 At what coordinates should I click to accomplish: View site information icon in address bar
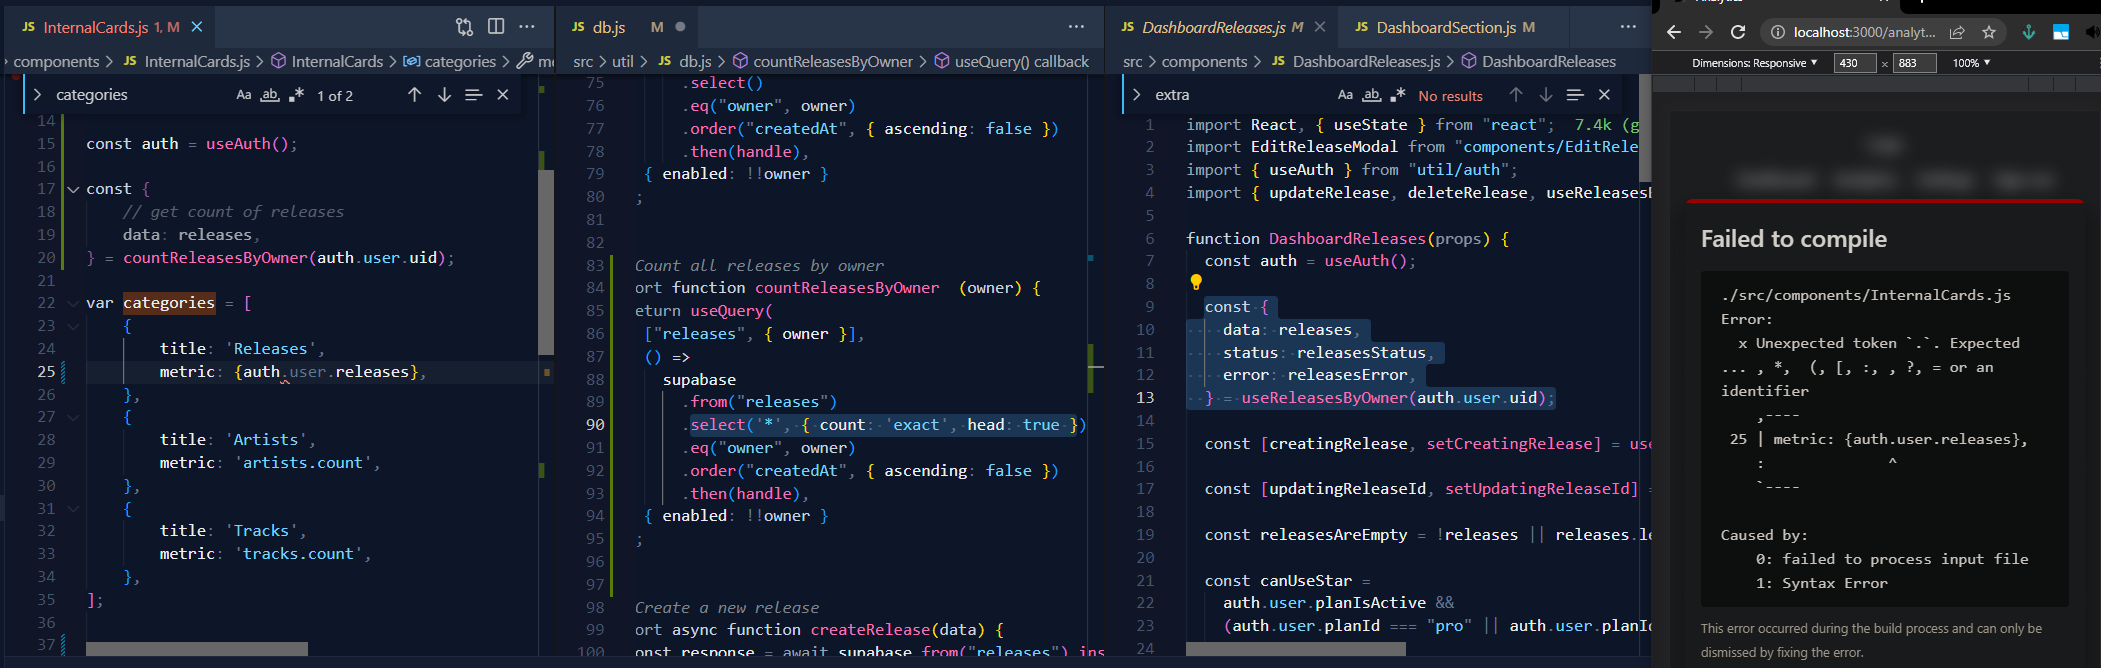point(1777,32)
